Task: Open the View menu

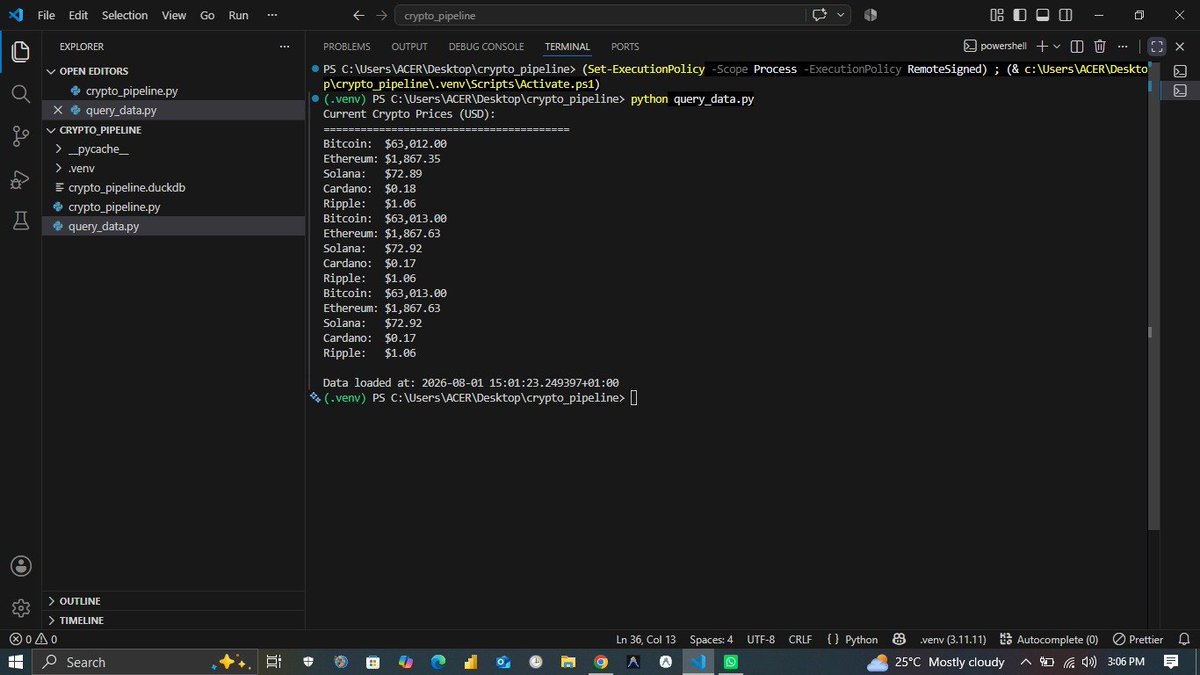Action: (x=174, y=15)
